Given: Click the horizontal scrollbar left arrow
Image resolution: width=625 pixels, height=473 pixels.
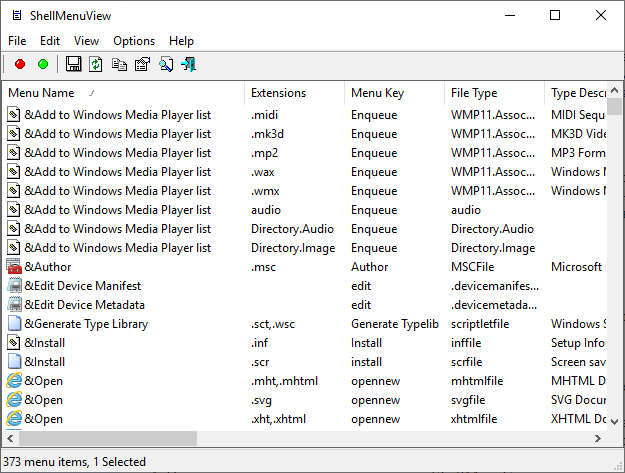Looking at the screenshot, I should [x=10, y=438].
